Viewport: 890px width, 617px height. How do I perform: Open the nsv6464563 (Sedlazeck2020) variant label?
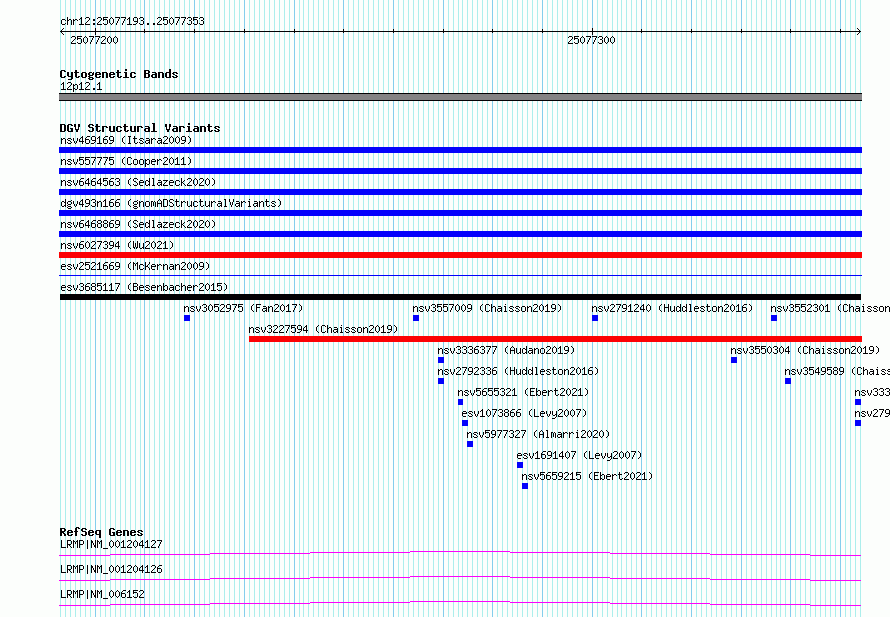click(138, 182)
